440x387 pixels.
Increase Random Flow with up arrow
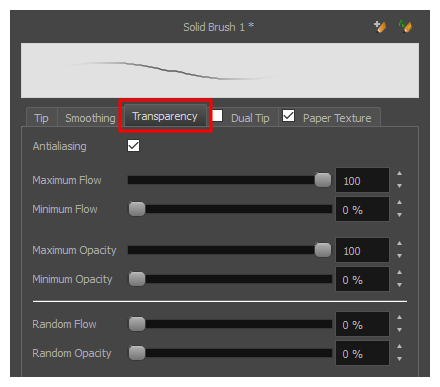coord(399,317)
